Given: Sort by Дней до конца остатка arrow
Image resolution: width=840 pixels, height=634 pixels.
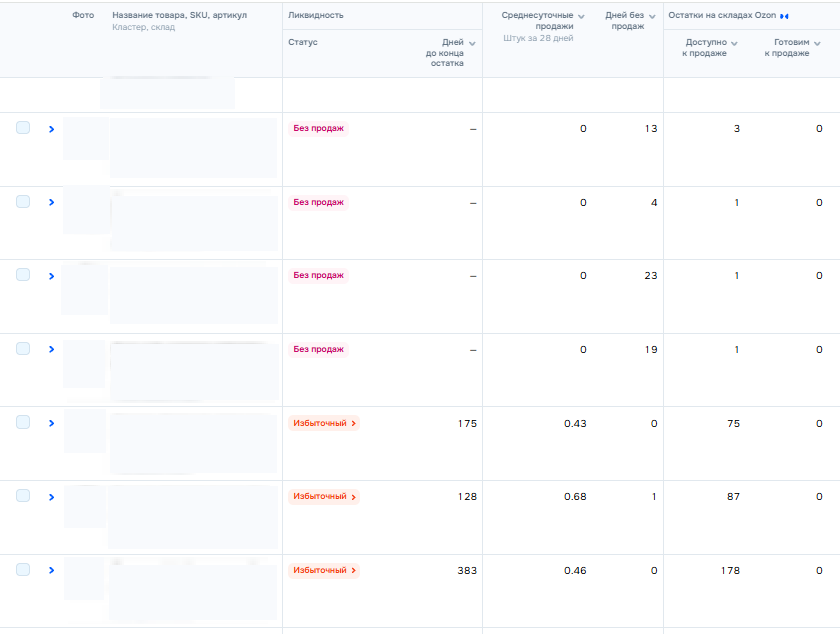Looking at the screenshot, I should (472, 43).
